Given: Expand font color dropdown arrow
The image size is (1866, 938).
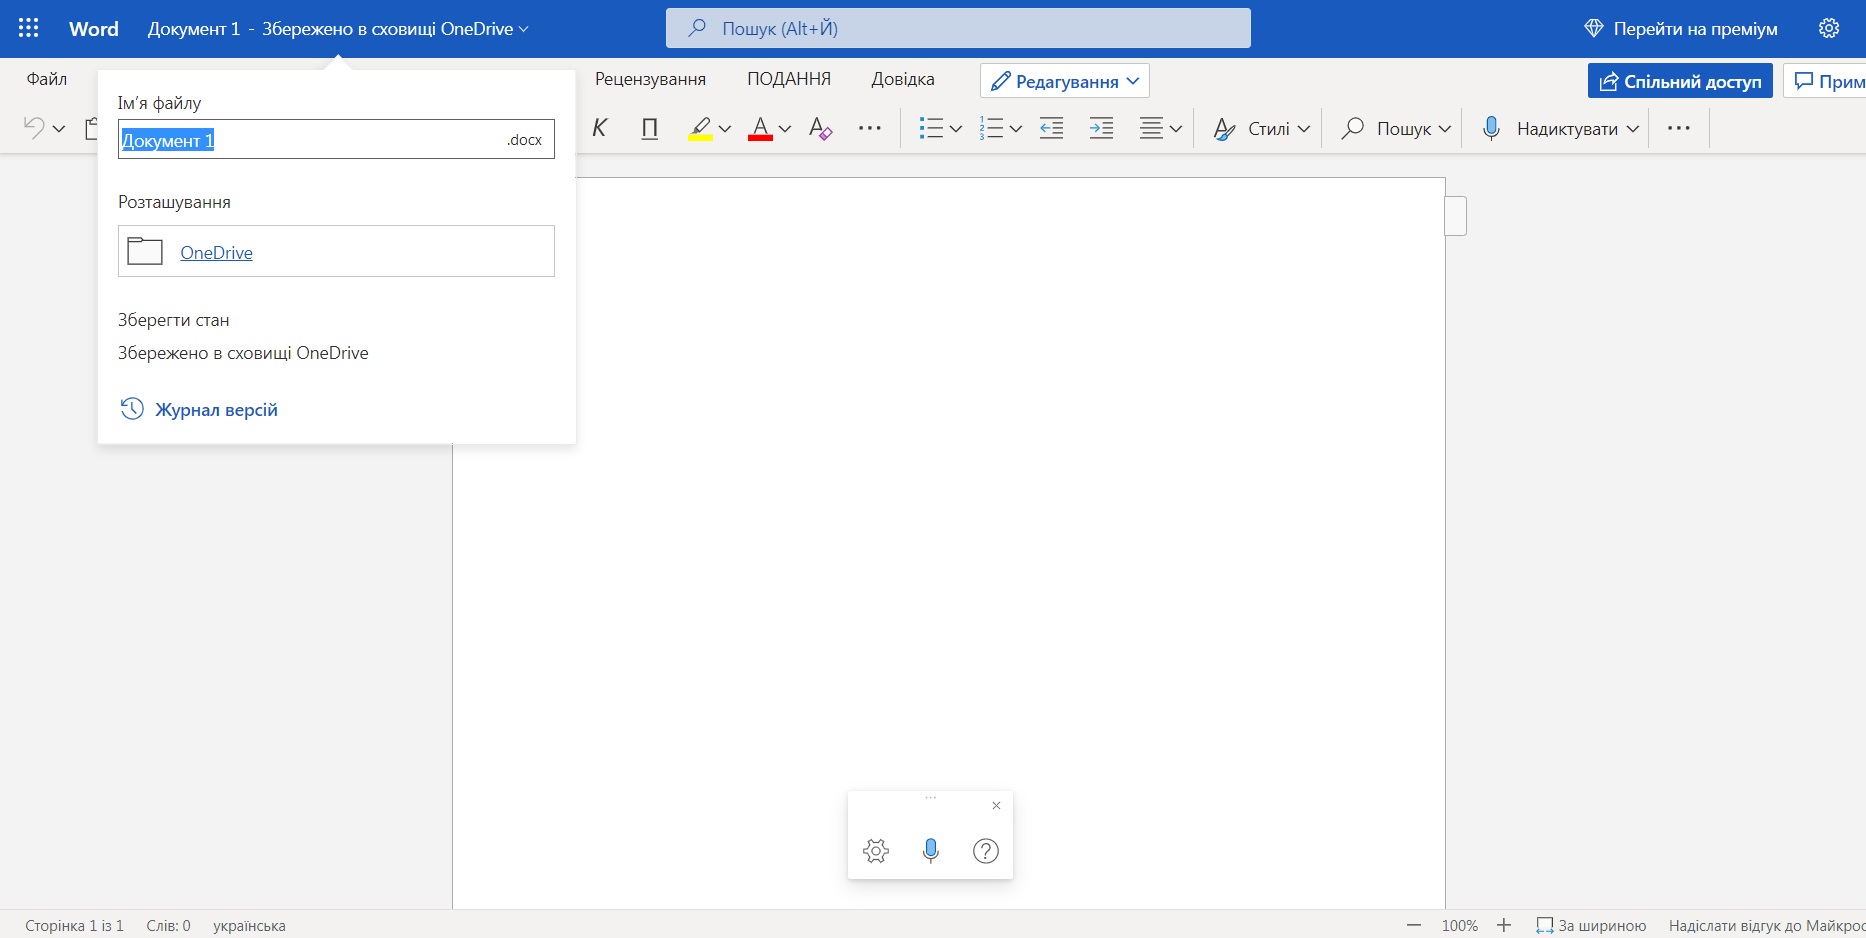Looking at the screenshot, I should coord(785,129).
